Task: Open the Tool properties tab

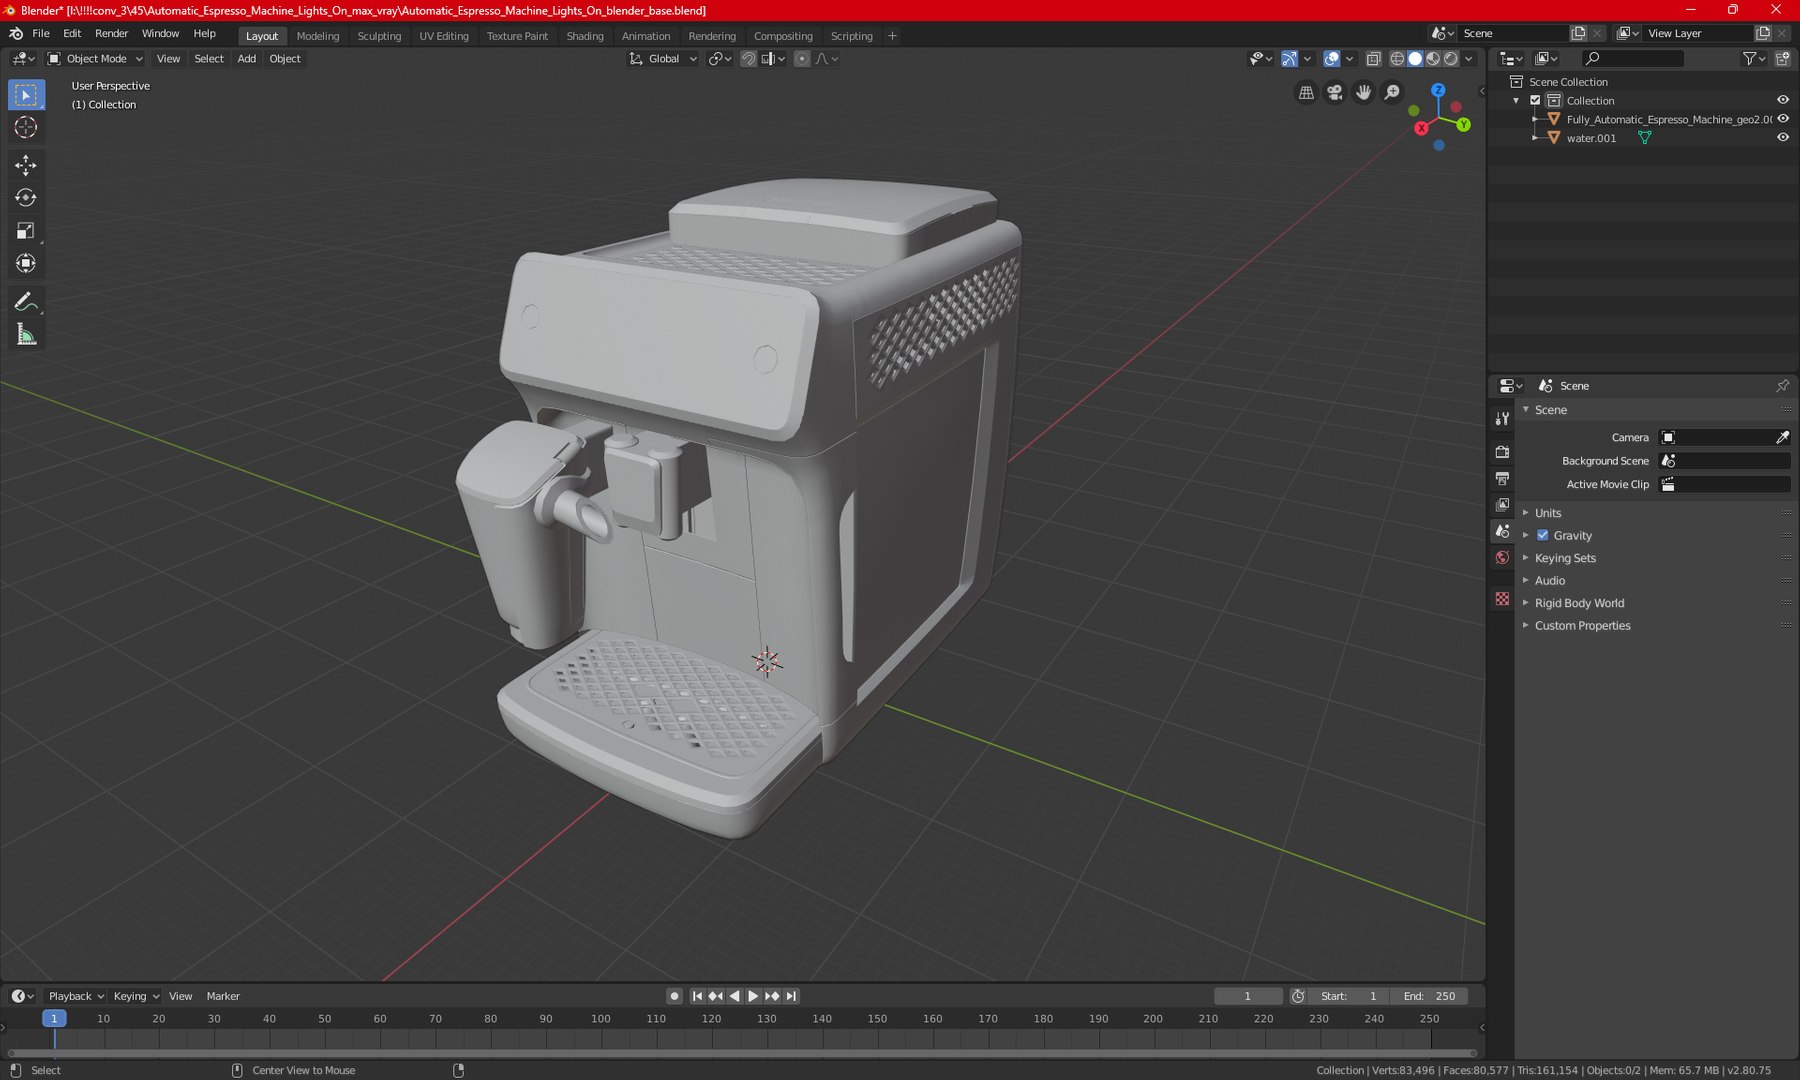Action: [1502, 419]
